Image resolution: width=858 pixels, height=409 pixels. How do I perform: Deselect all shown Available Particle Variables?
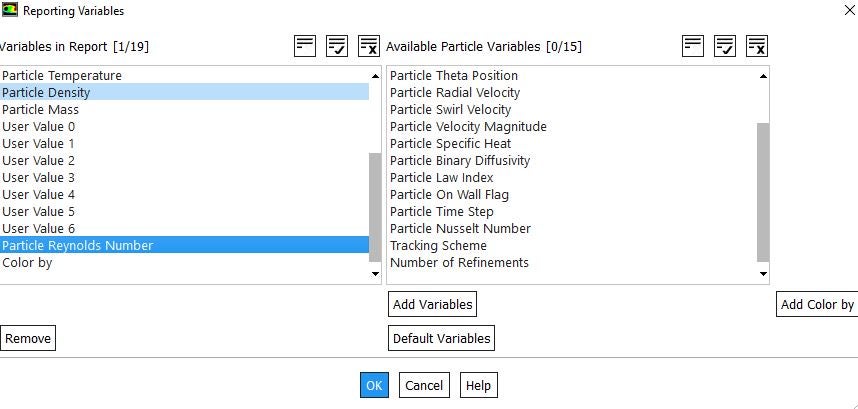click(x=757, y=46)
